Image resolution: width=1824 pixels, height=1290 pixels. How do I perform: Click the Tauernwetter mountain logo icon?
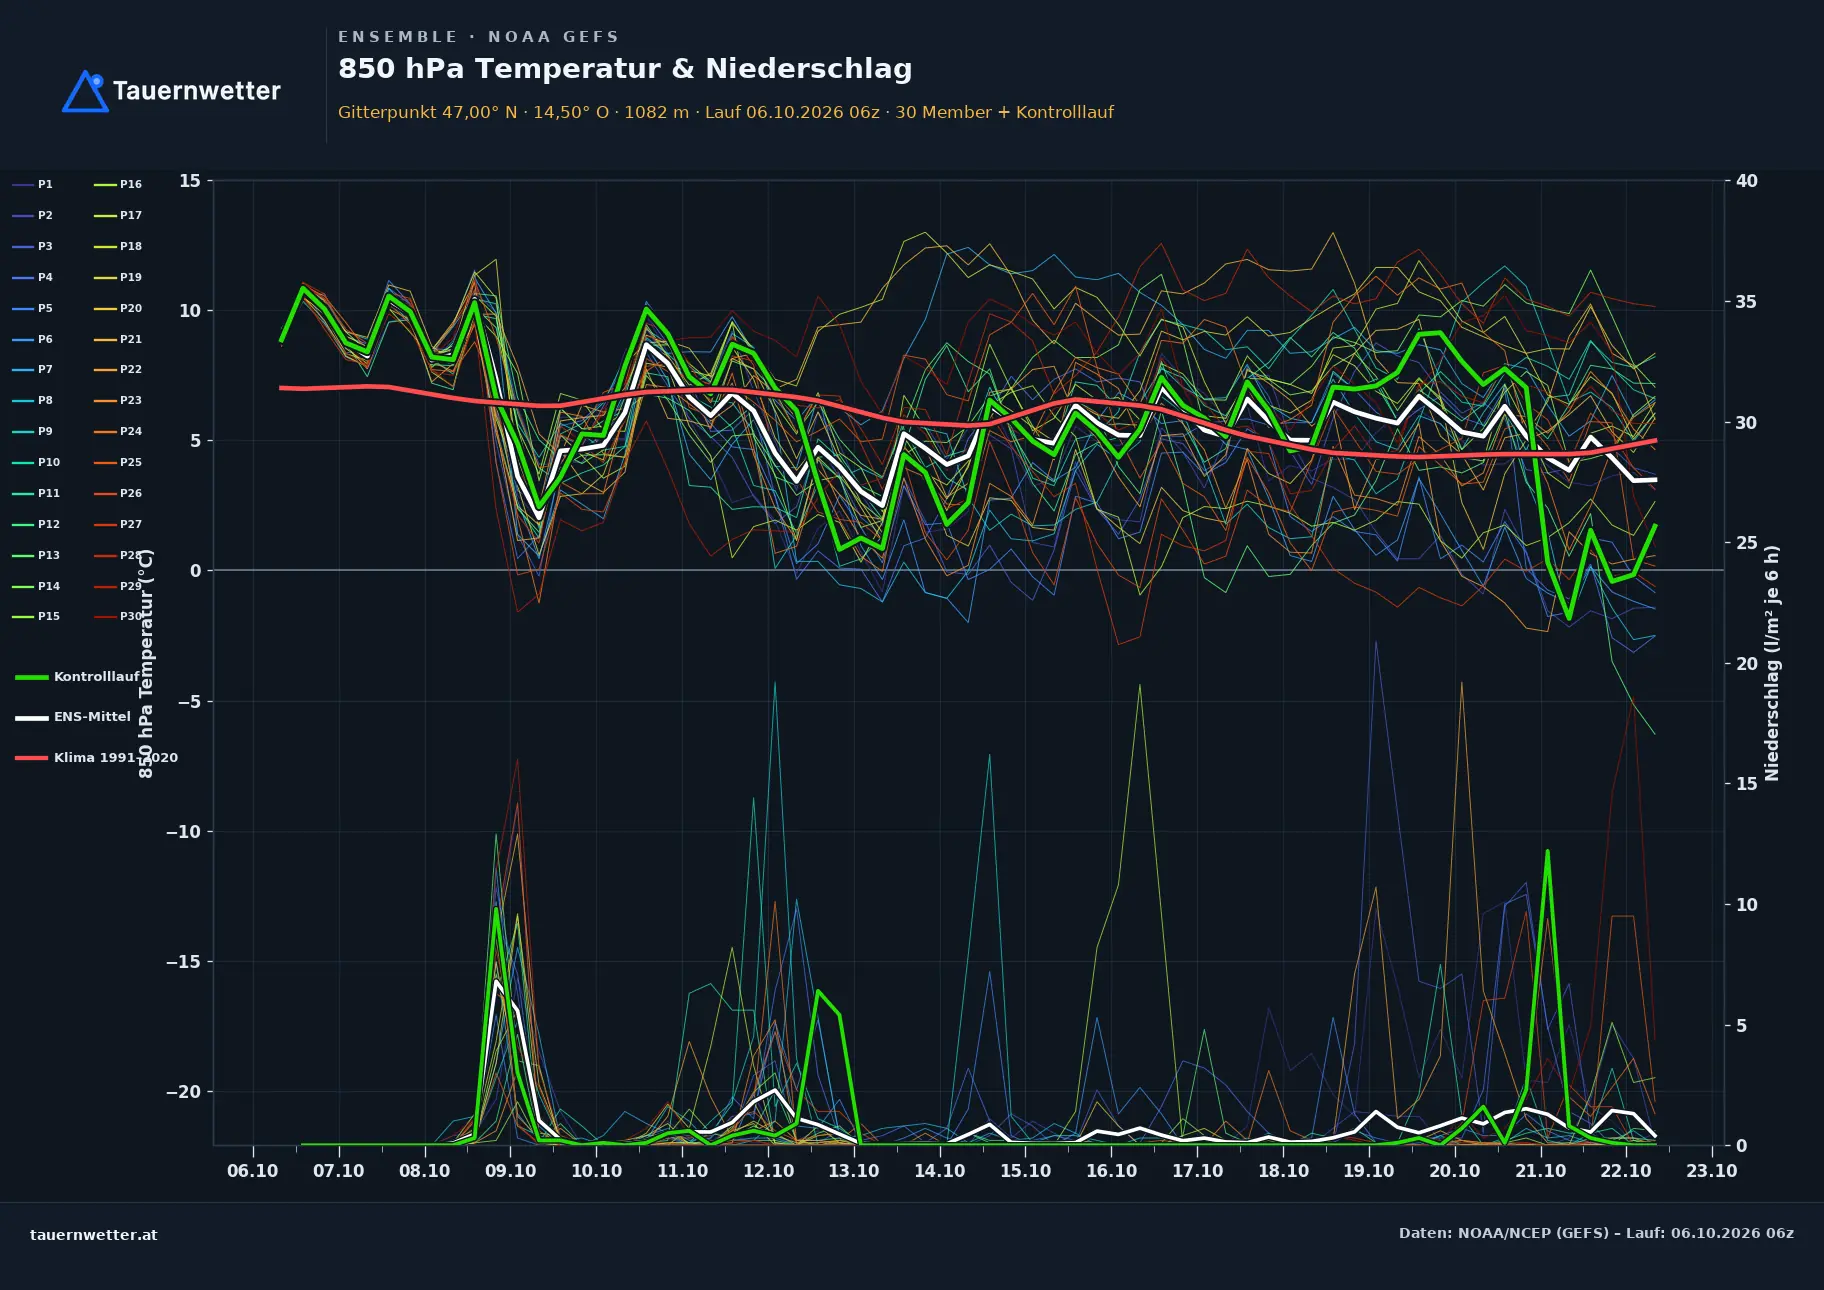pyautogui.click(x=85, y=91)
